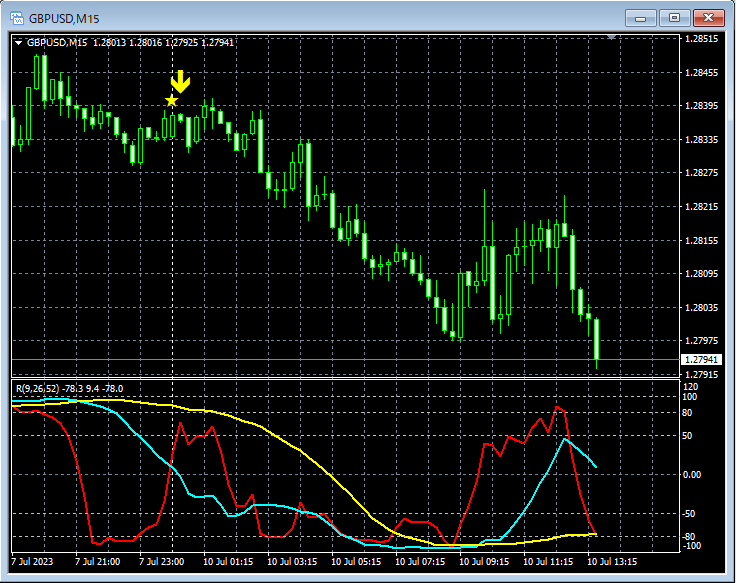Viewport: 737px width, 583px height.
Task: Click the GBPUSD,M15 window title text
Action: point(64,19)
